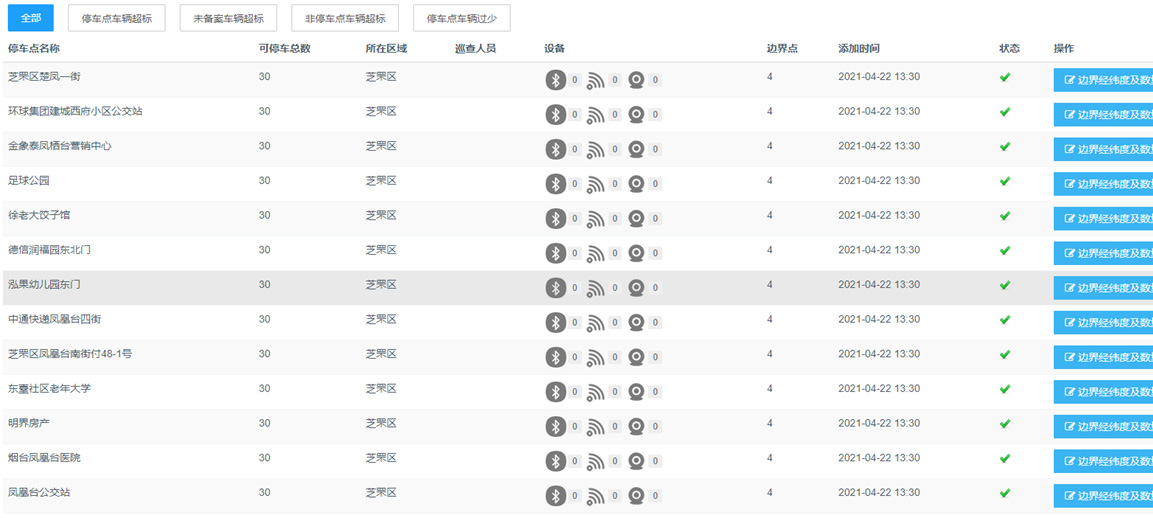The image size is (1153, 518).
Task: Click Bluetooth icon in 芝罘区凤凰台南街付48-1号 row
Action: pyautogui.click(x=556, y=357)
